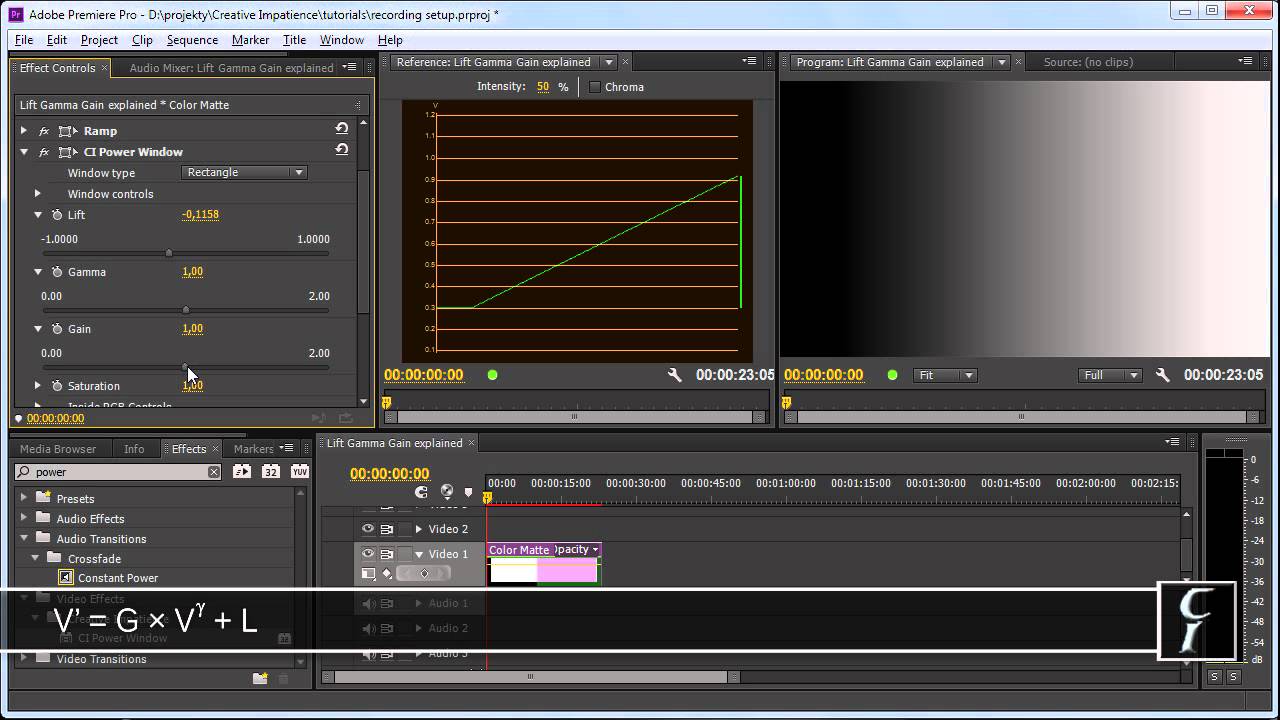
Task: Solo the left audio channel button
Action: (x=1214, y=677)
